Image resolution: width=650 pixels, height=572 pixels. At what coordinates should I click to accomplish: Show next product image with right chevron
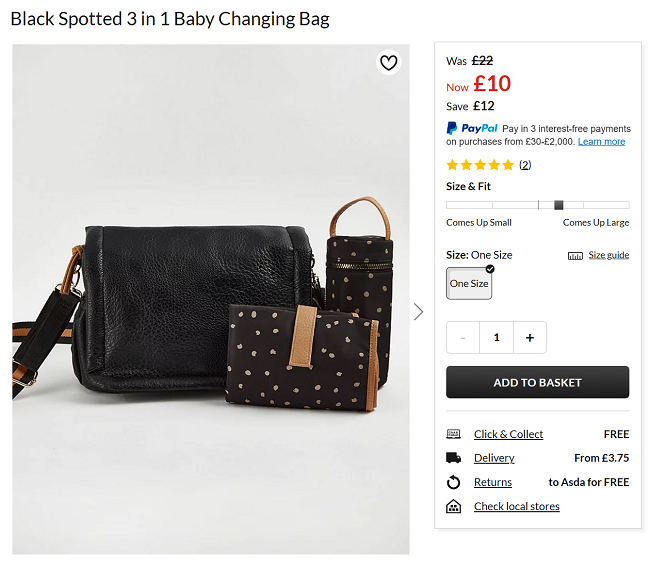pos(419,312)
